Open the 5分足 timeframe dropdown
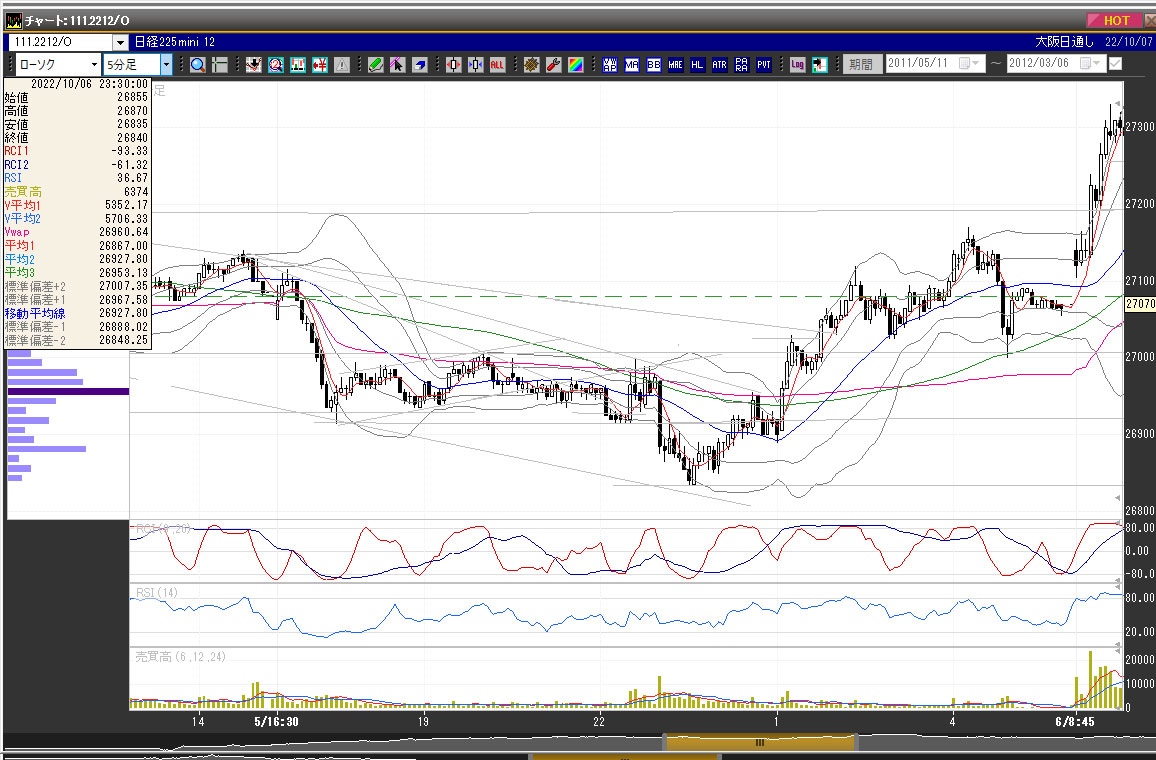This screenshot has height=760, width=1156. (166, 65)
